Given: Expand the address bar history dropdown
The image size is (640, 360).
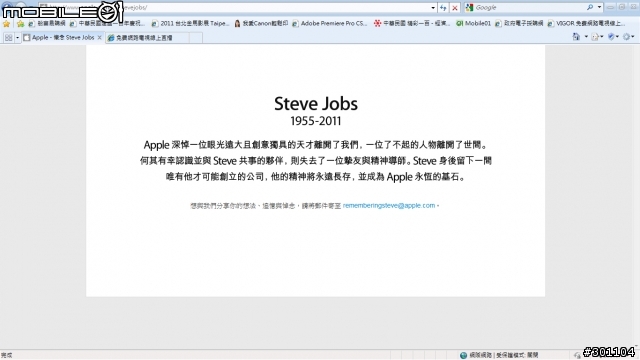Looking at the screenshot, I should click(433, 7).
